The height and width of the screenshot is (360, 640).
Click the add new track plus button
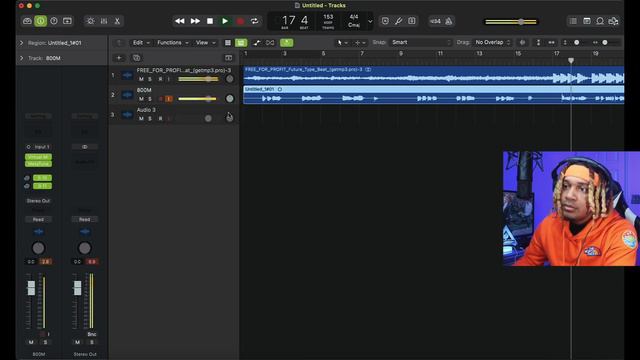pos(119,58)
